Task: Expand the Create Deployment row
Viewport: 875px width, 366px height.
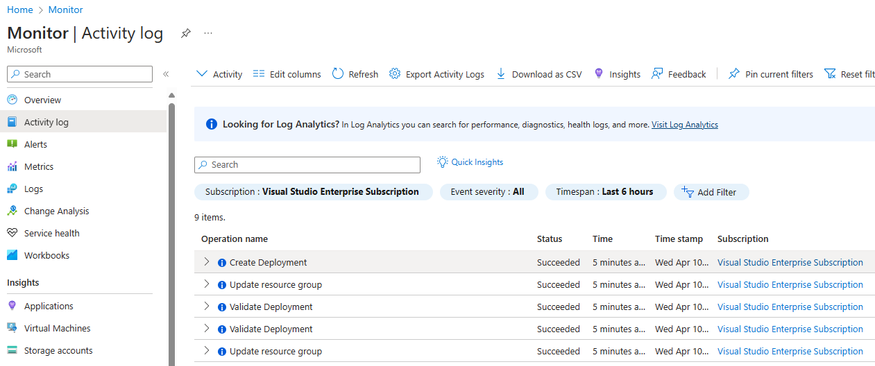Action: tap(206, 262)
